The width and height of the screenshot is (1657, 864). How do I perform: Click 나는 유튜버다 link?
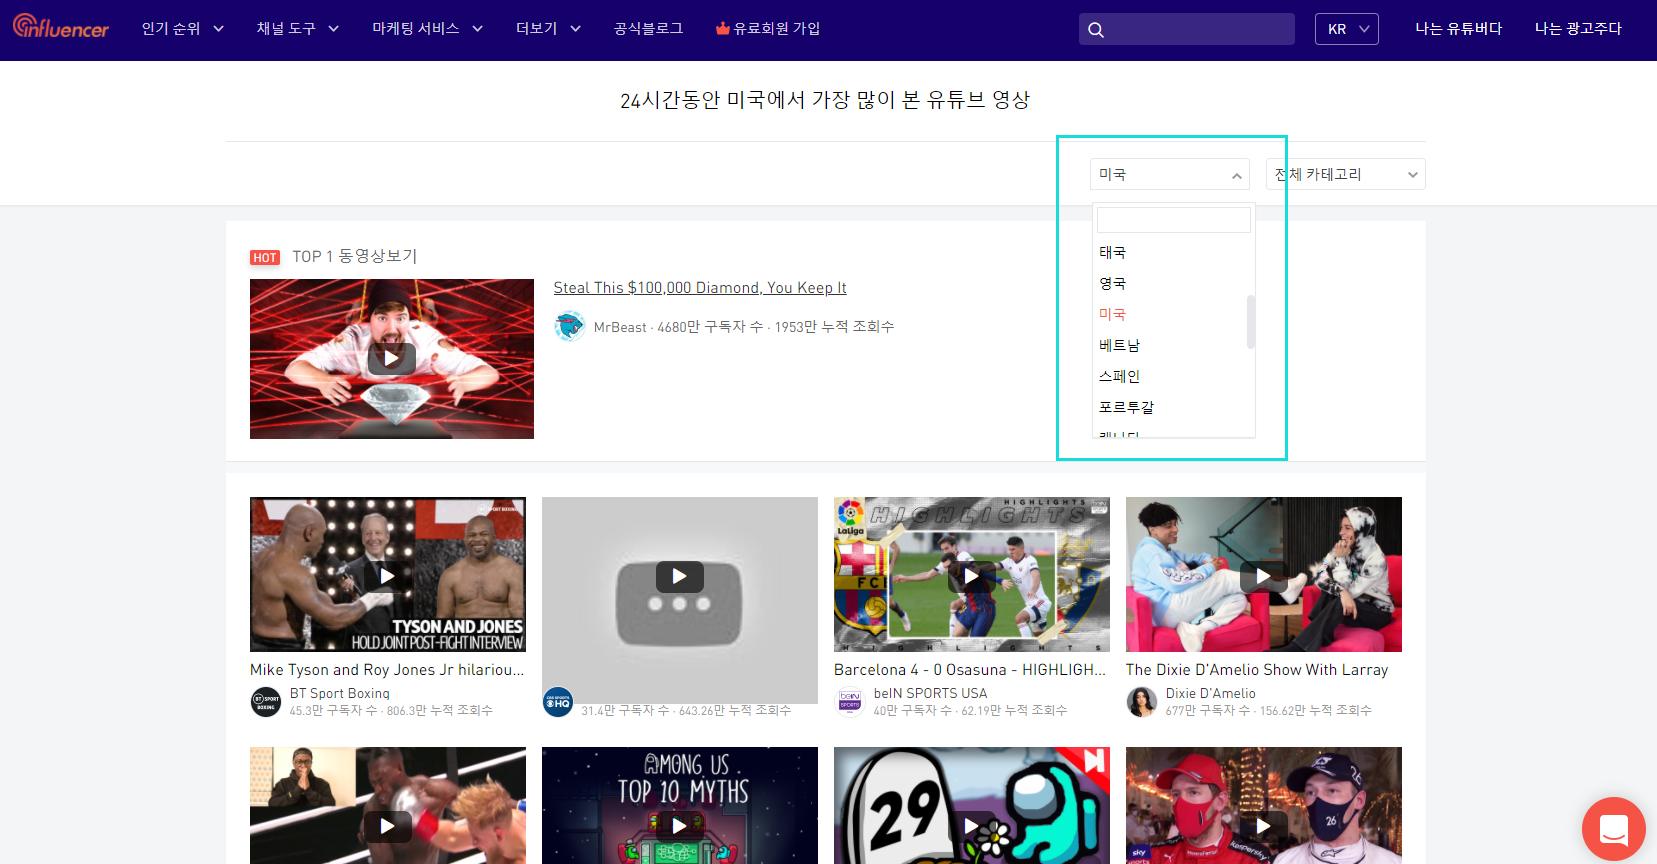point(1458,28)
